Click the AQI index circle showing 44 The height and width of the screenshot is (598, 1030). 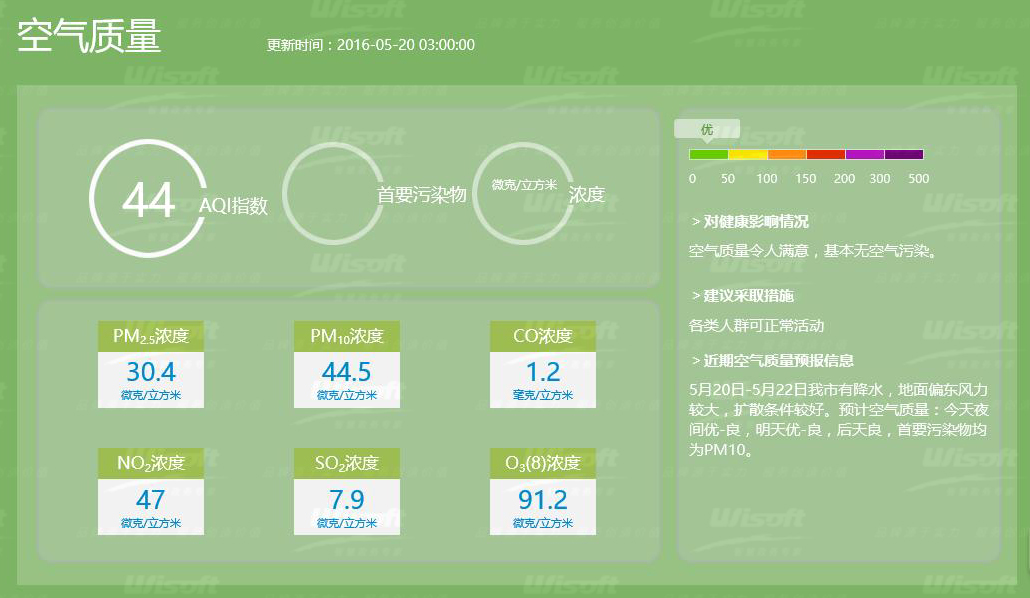coord(148,199)
